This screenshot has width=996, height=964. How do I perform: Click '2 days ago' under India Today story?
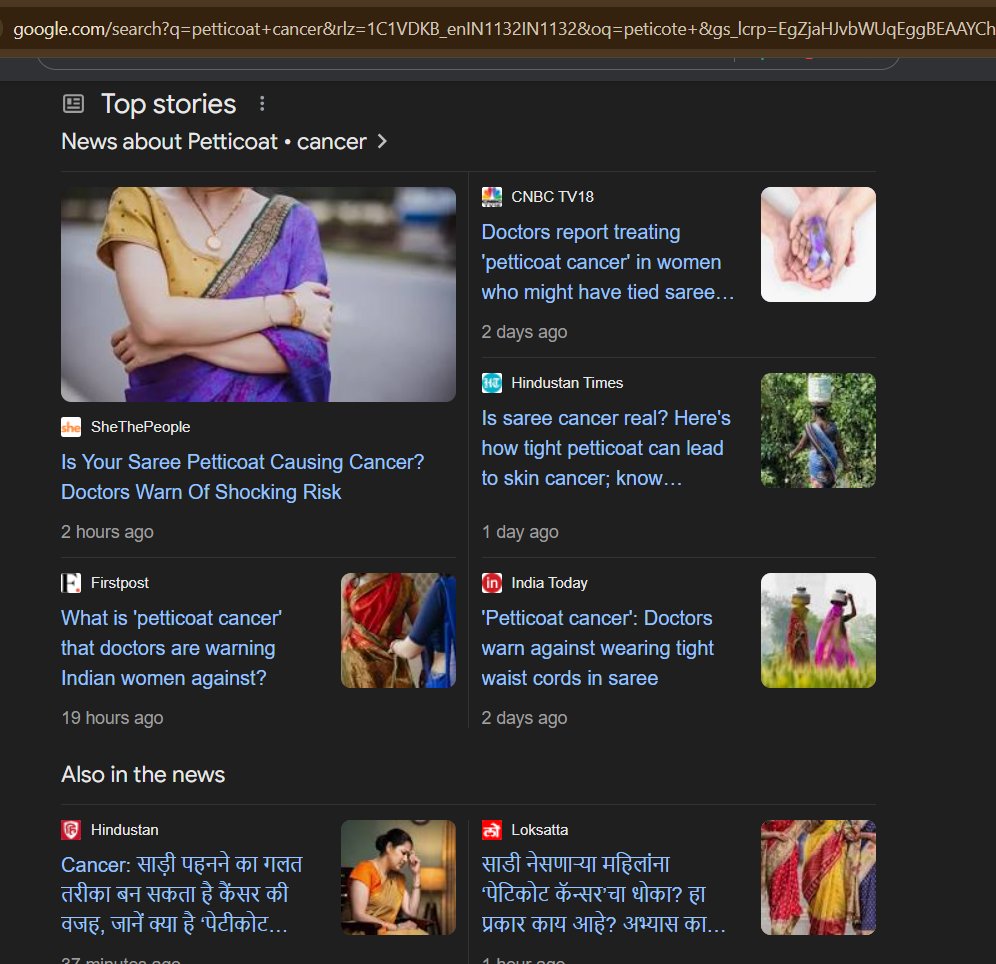click(x=525, y=718)
